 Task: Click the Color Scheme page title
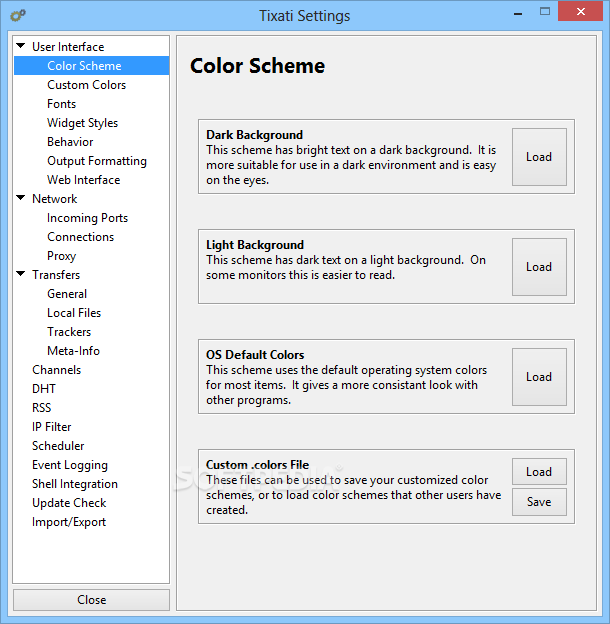click(x=257, y=66)
